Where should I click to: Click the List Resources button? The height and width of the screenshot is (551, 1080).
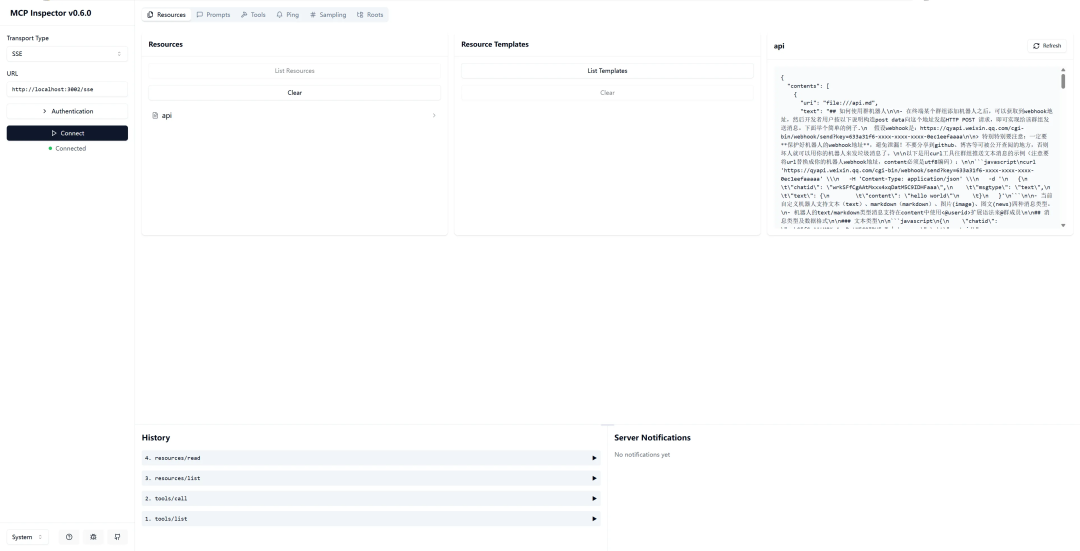click(295, 71)
